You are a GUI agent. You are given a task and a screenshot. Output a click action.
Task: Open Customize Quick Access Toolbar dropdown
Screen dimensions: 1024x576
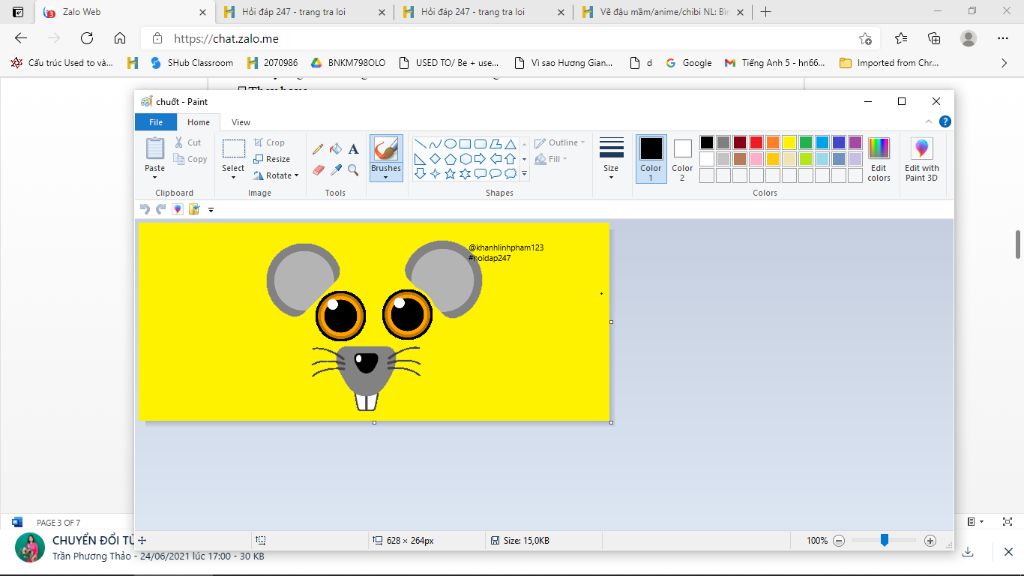(211, 210)
